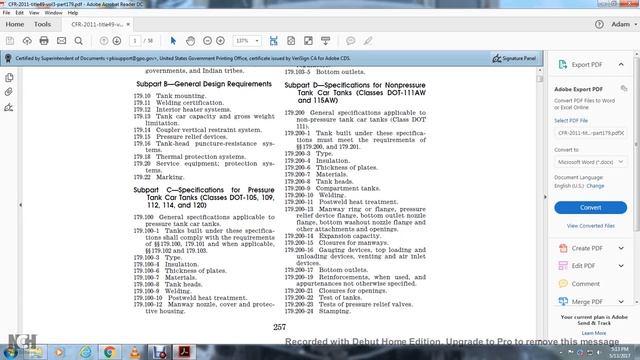Screen dimensions: 640x360
Task: Open Chrome from the taskbar
Action: pos(109,352)
